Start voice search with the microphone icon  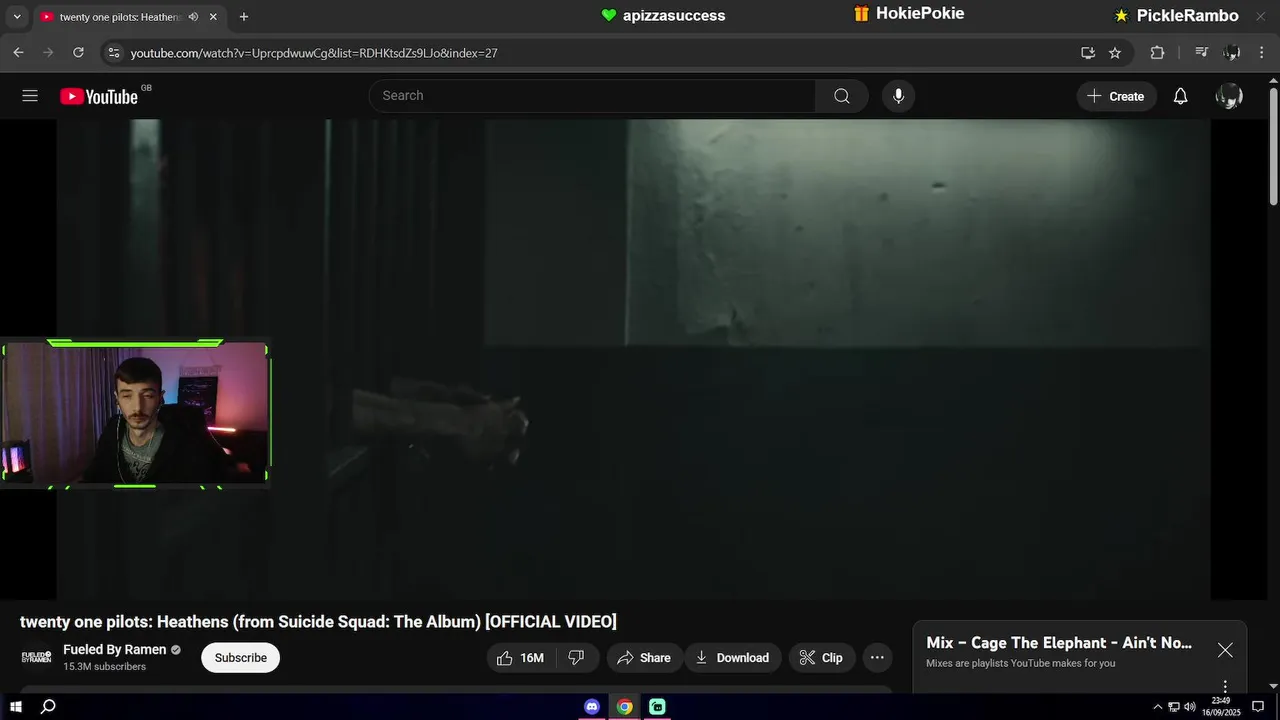coord(898,96)
